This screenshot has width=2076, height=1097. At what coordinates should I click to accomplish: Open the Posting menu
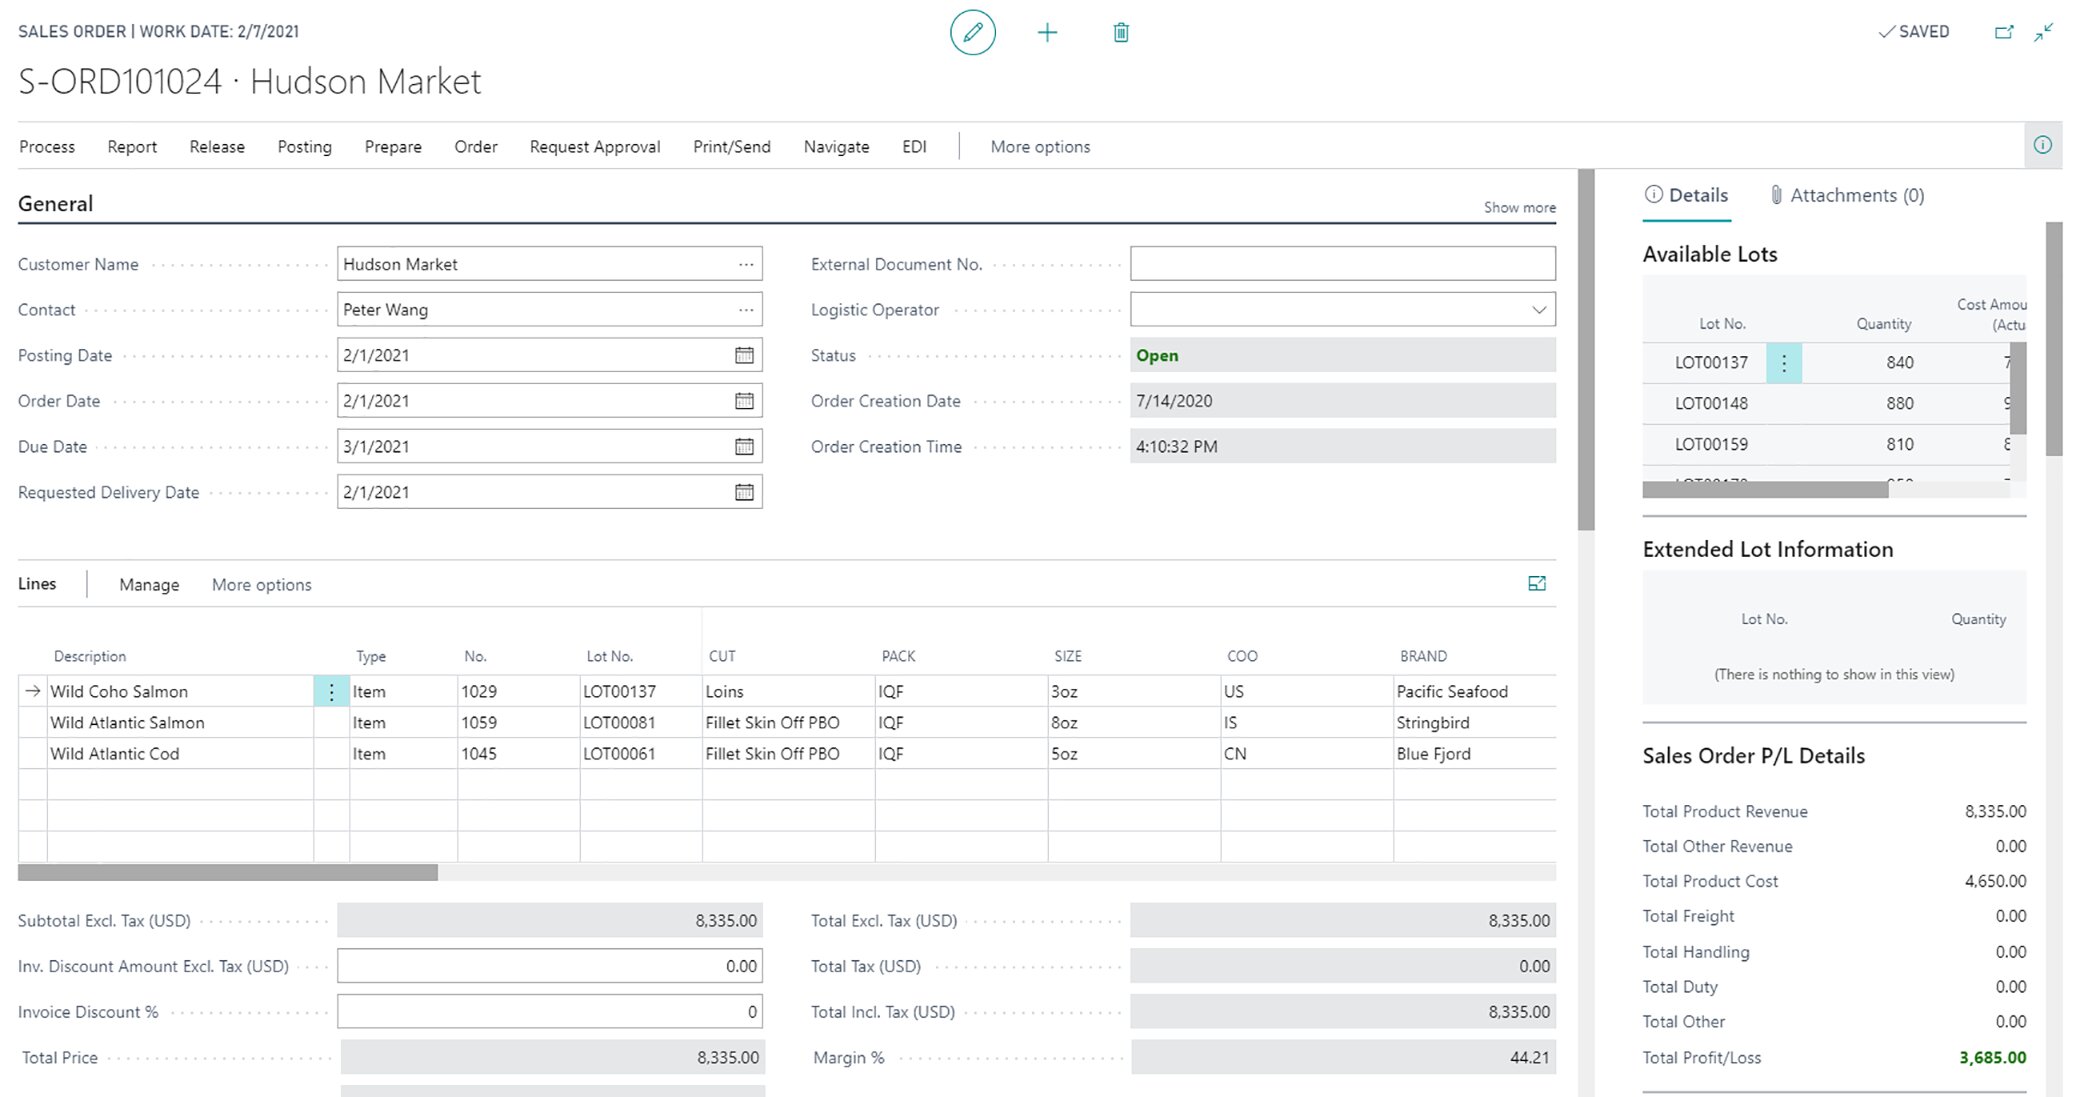pos(304,147)
